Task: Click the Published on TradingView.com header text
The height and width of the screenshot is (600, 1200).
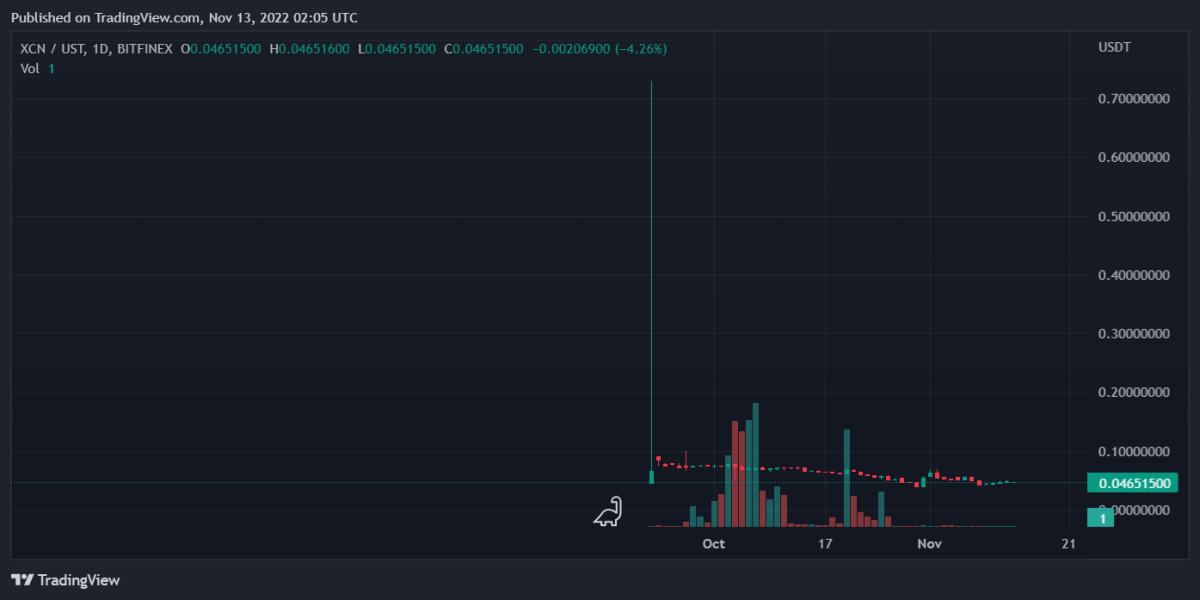Action: 184,17
